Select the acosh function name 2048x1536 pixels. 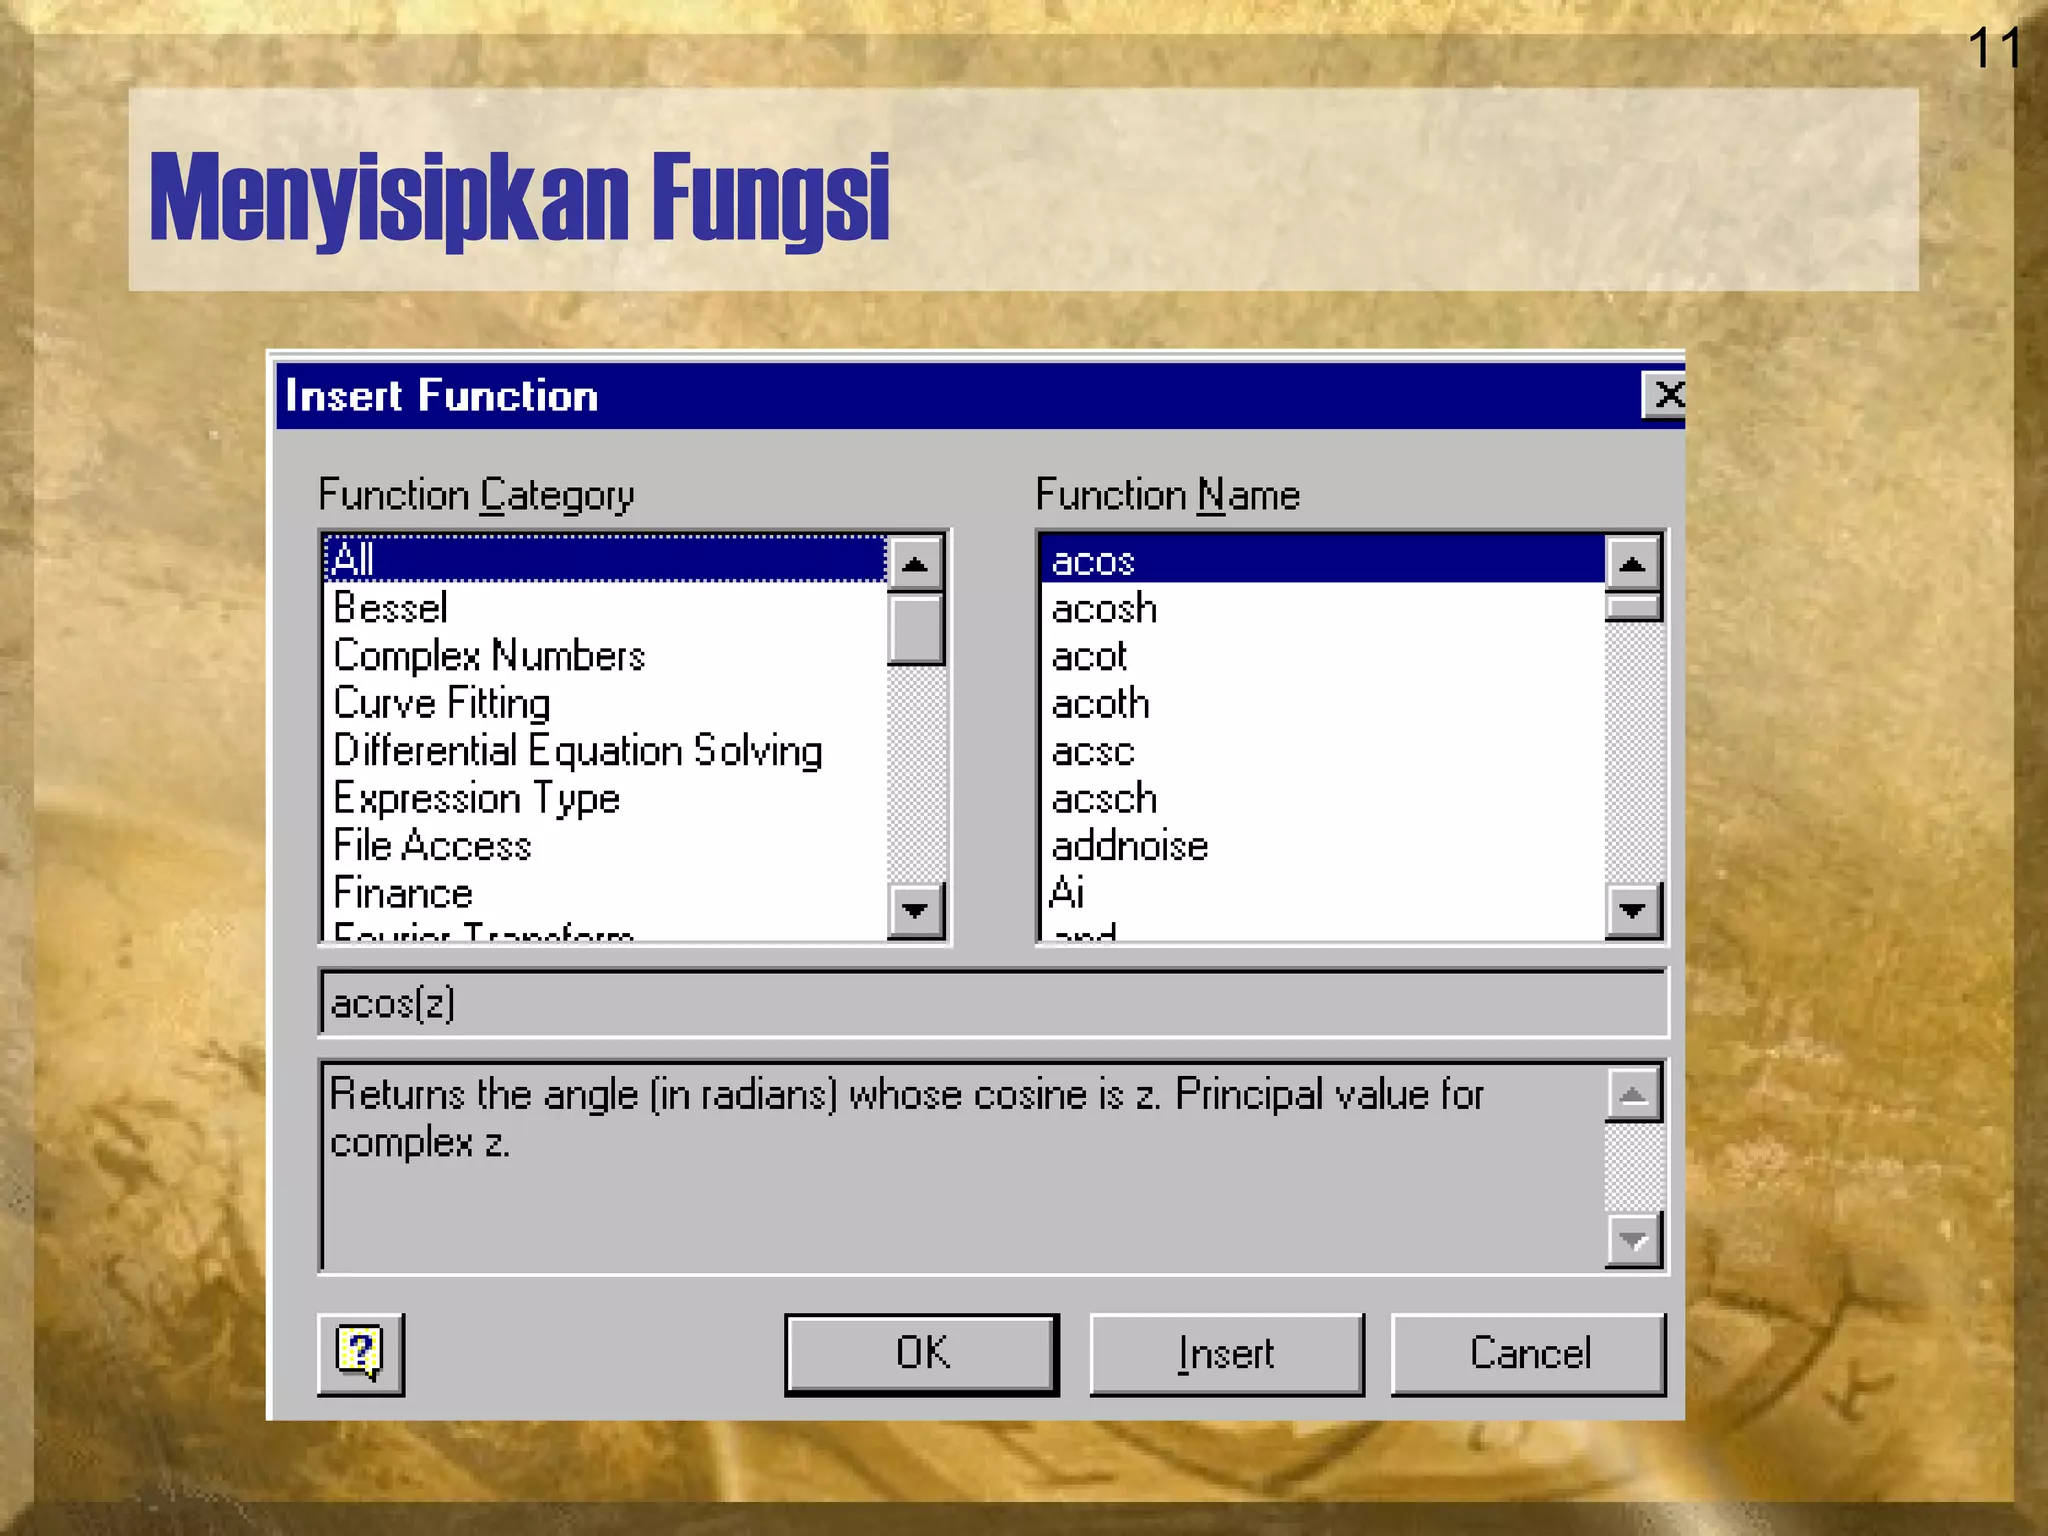[1104, 609]
